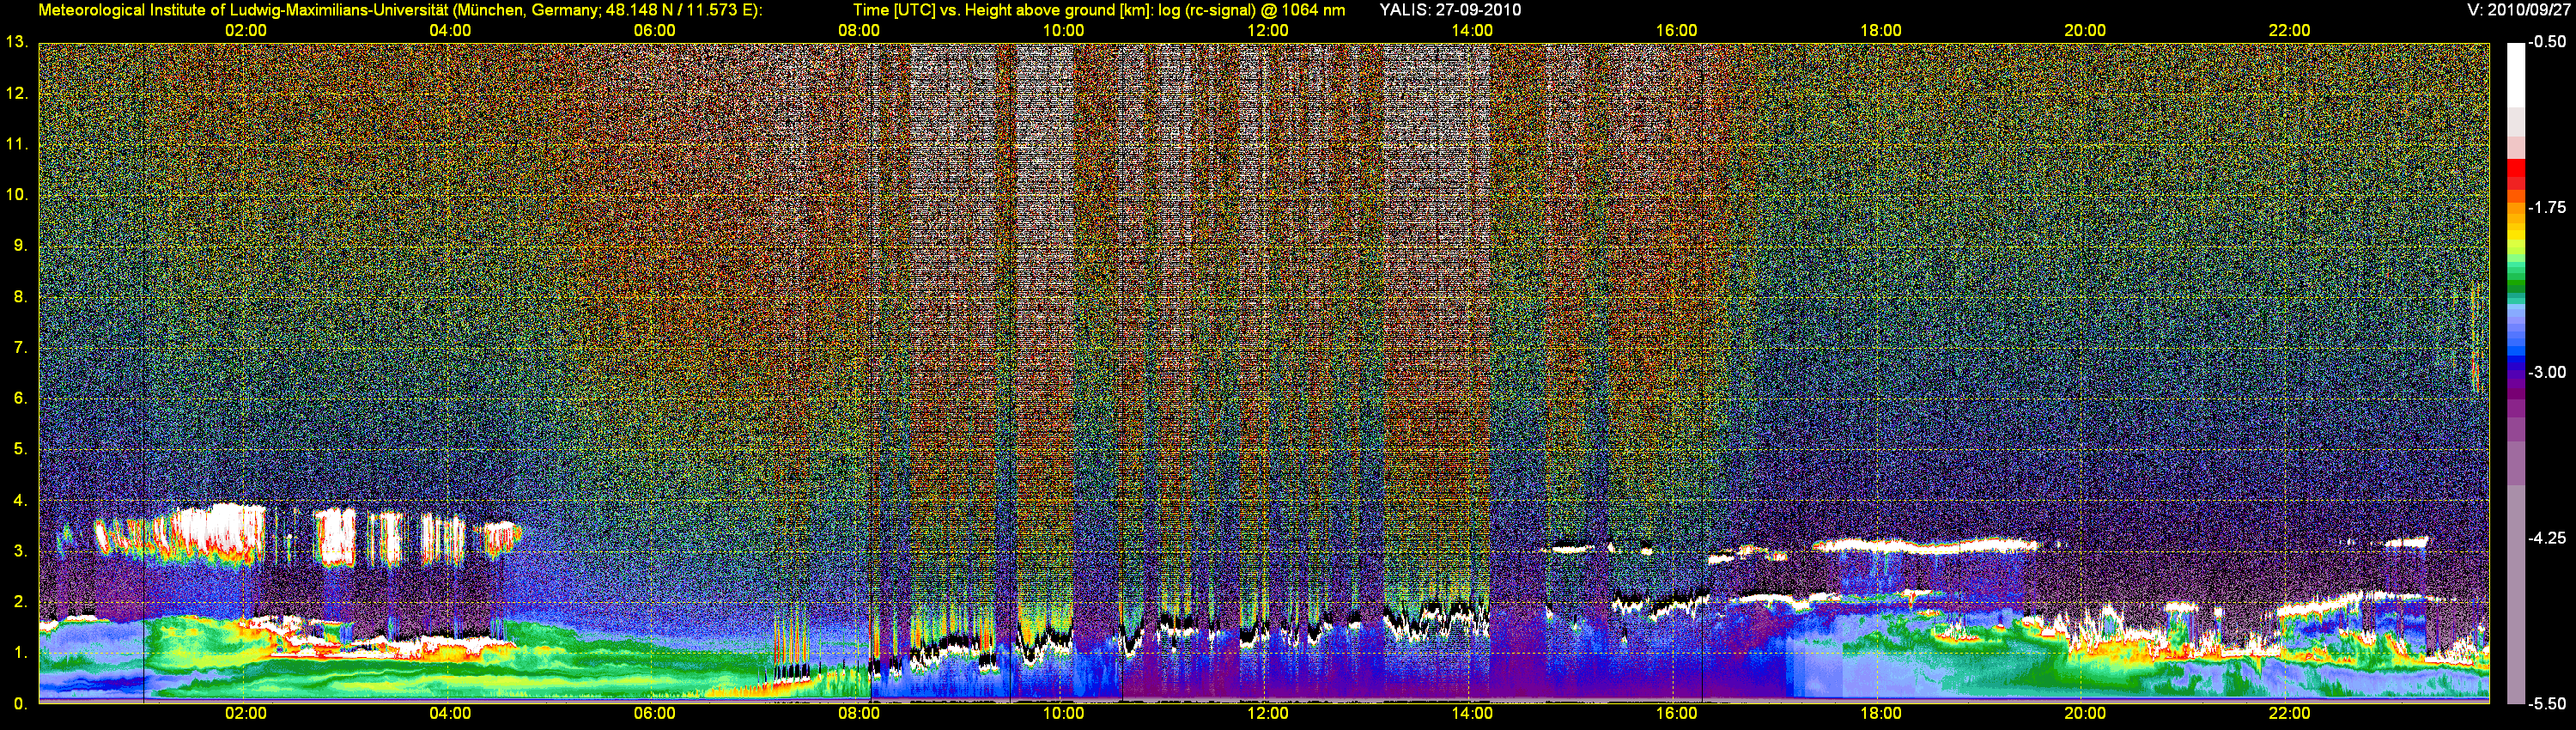
Task: Click the 4. km height axis label
Action: (x=20, y=500)
